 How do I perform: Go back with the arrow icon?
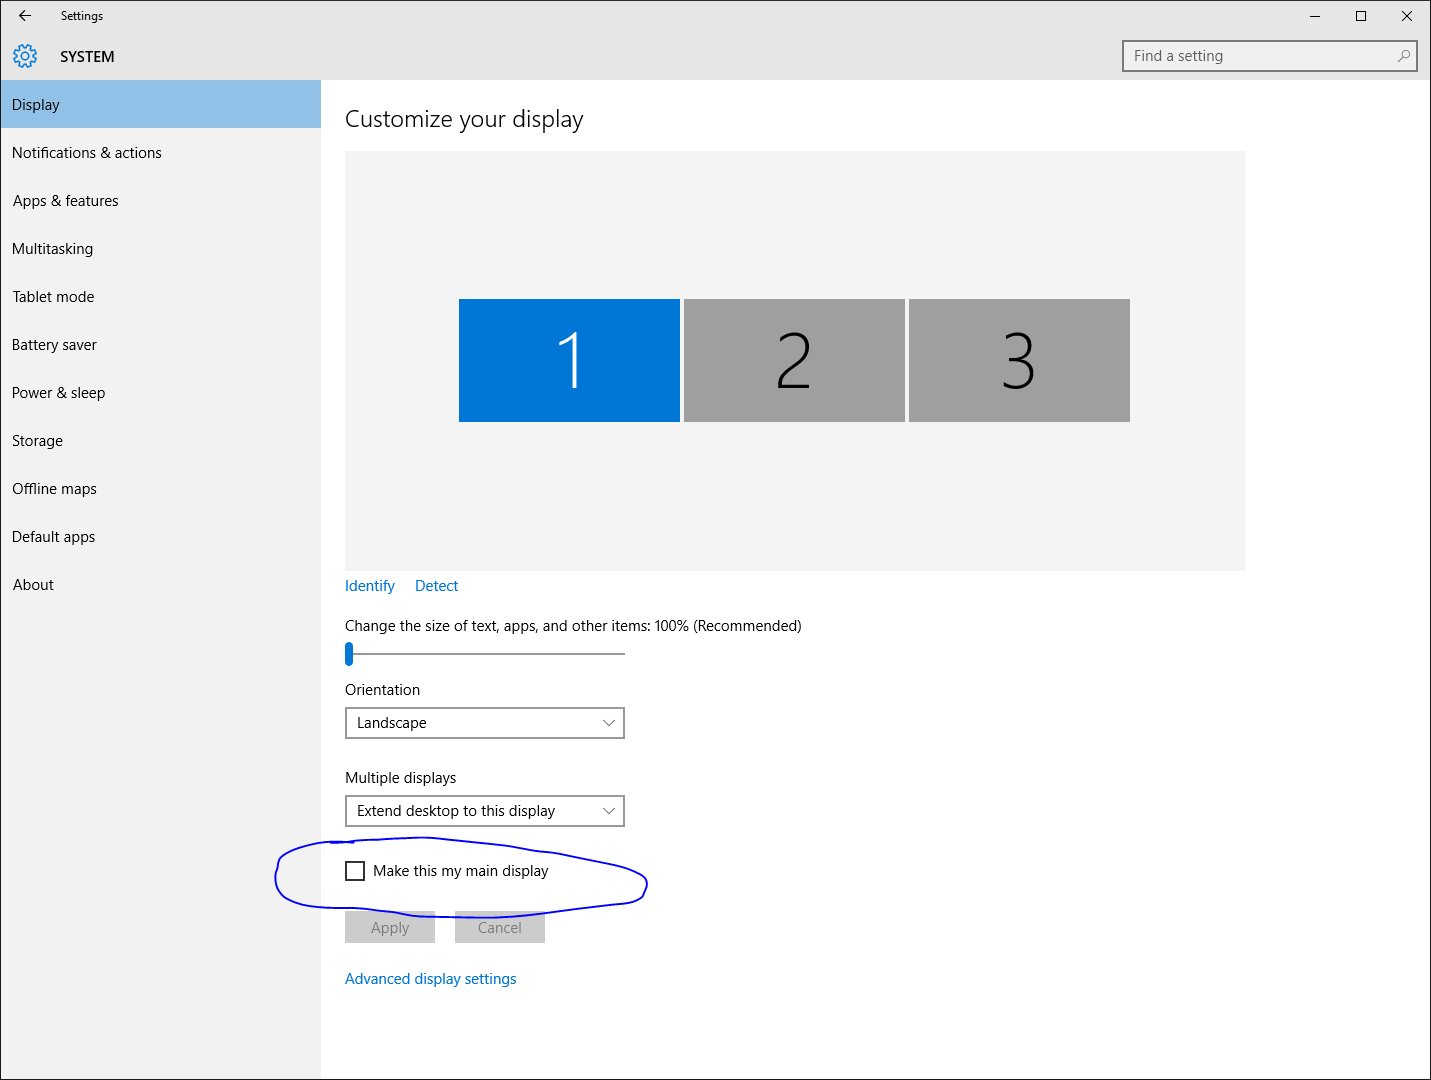click(25, 16)
